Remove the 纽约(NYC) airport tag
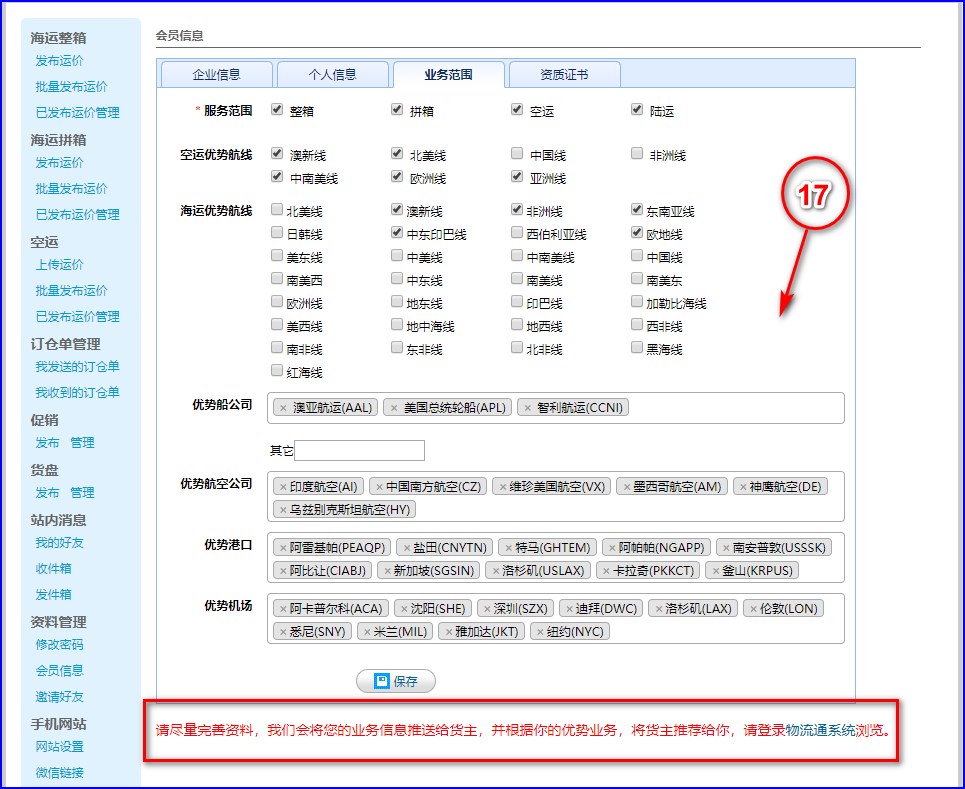 click(540, 632)
